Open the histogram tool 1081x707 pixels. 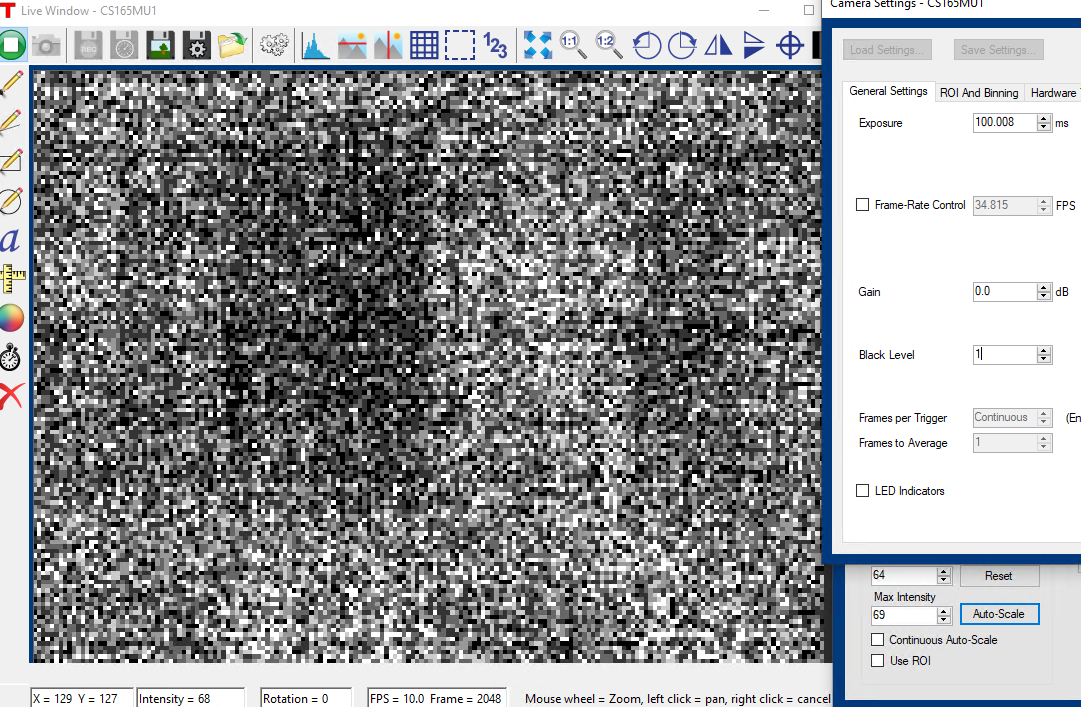click(315, 45)
